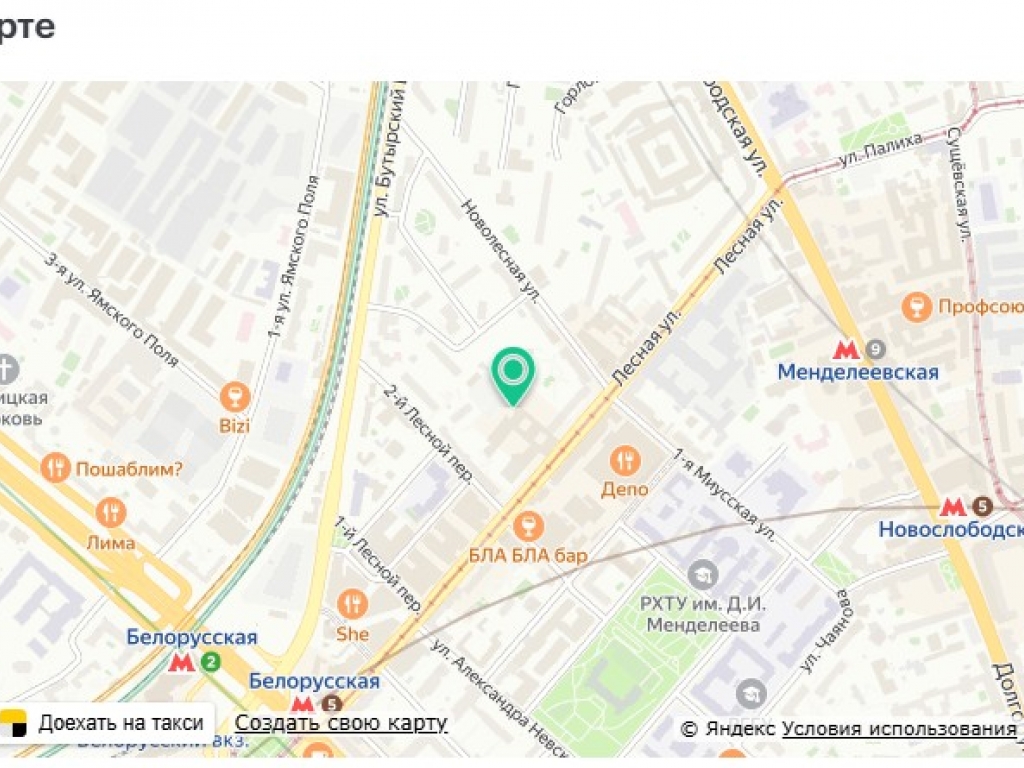Viewport: 1024px width, 768px height.
Task: Select the Лима restaurant icon
Action: (x=111, y=513)
